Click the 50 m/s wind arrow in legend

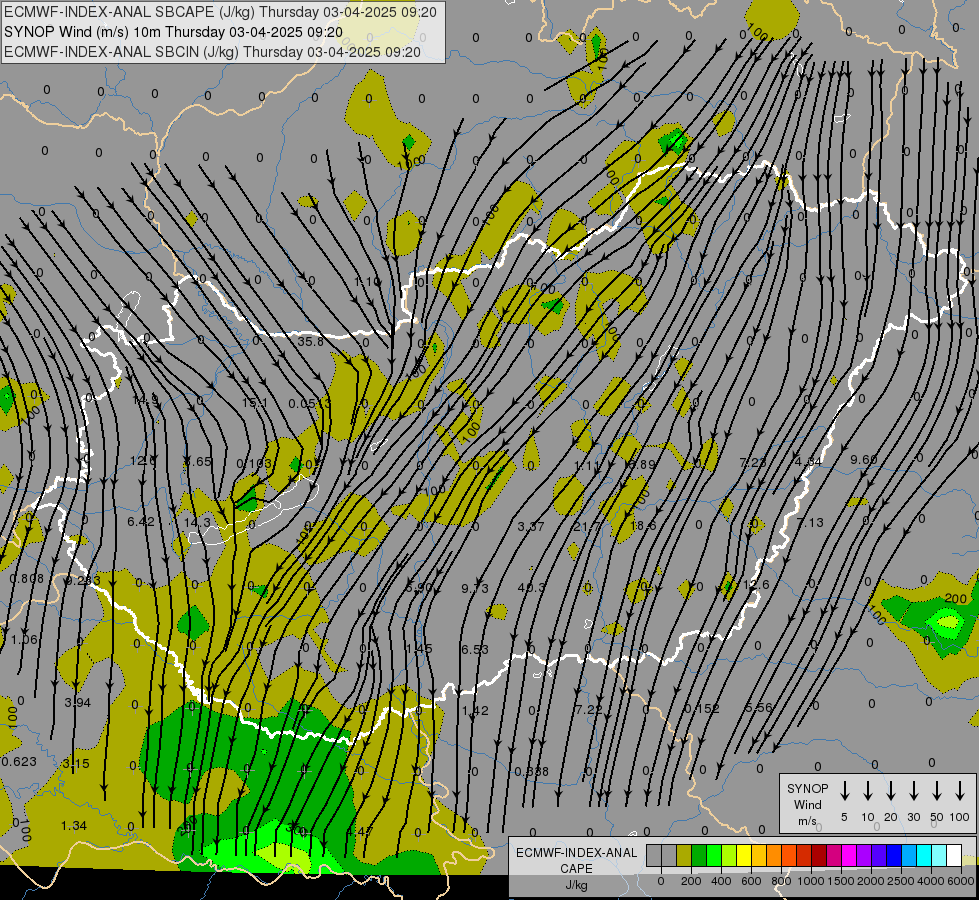[x=937, y=791]
